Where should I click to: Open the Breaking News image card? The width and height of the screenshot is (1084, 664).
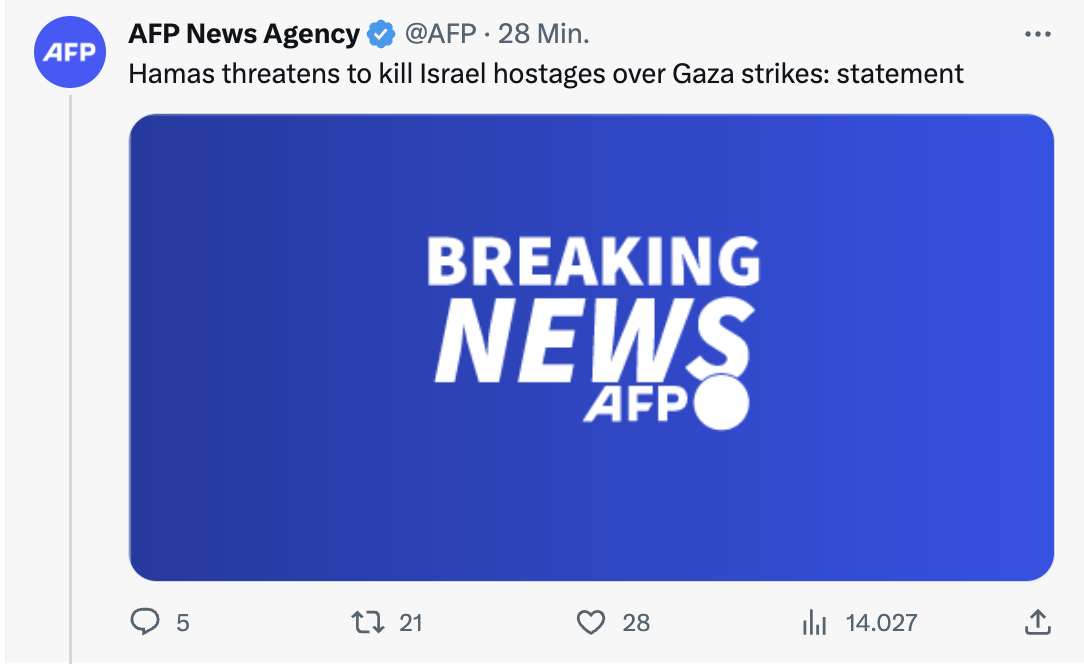(x=591, y=347)
